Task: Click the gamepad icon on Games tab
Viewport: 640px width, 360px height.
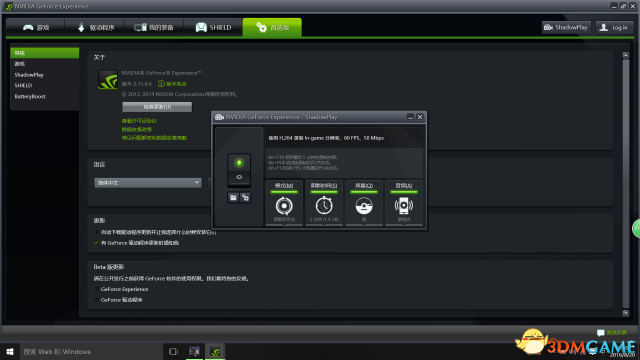Action: [x=28, y=27]
